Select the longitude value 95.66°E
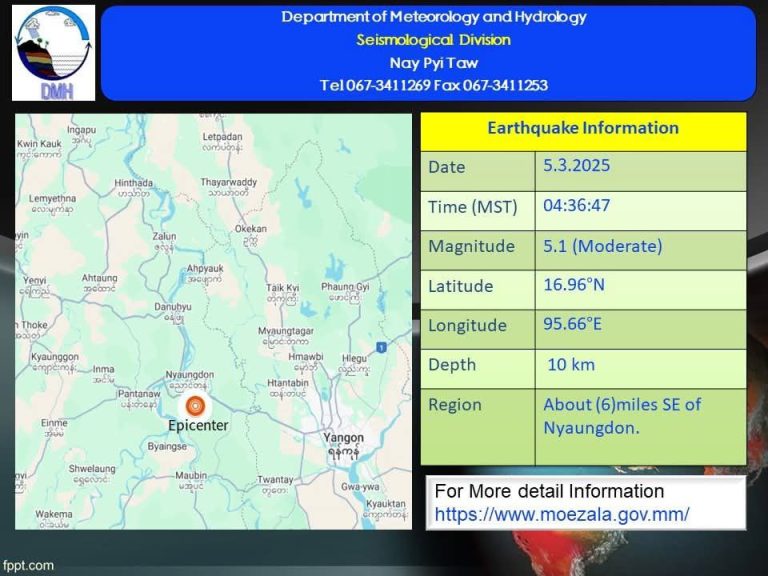Viewport: 768px width, 576px height. (574, 325)
